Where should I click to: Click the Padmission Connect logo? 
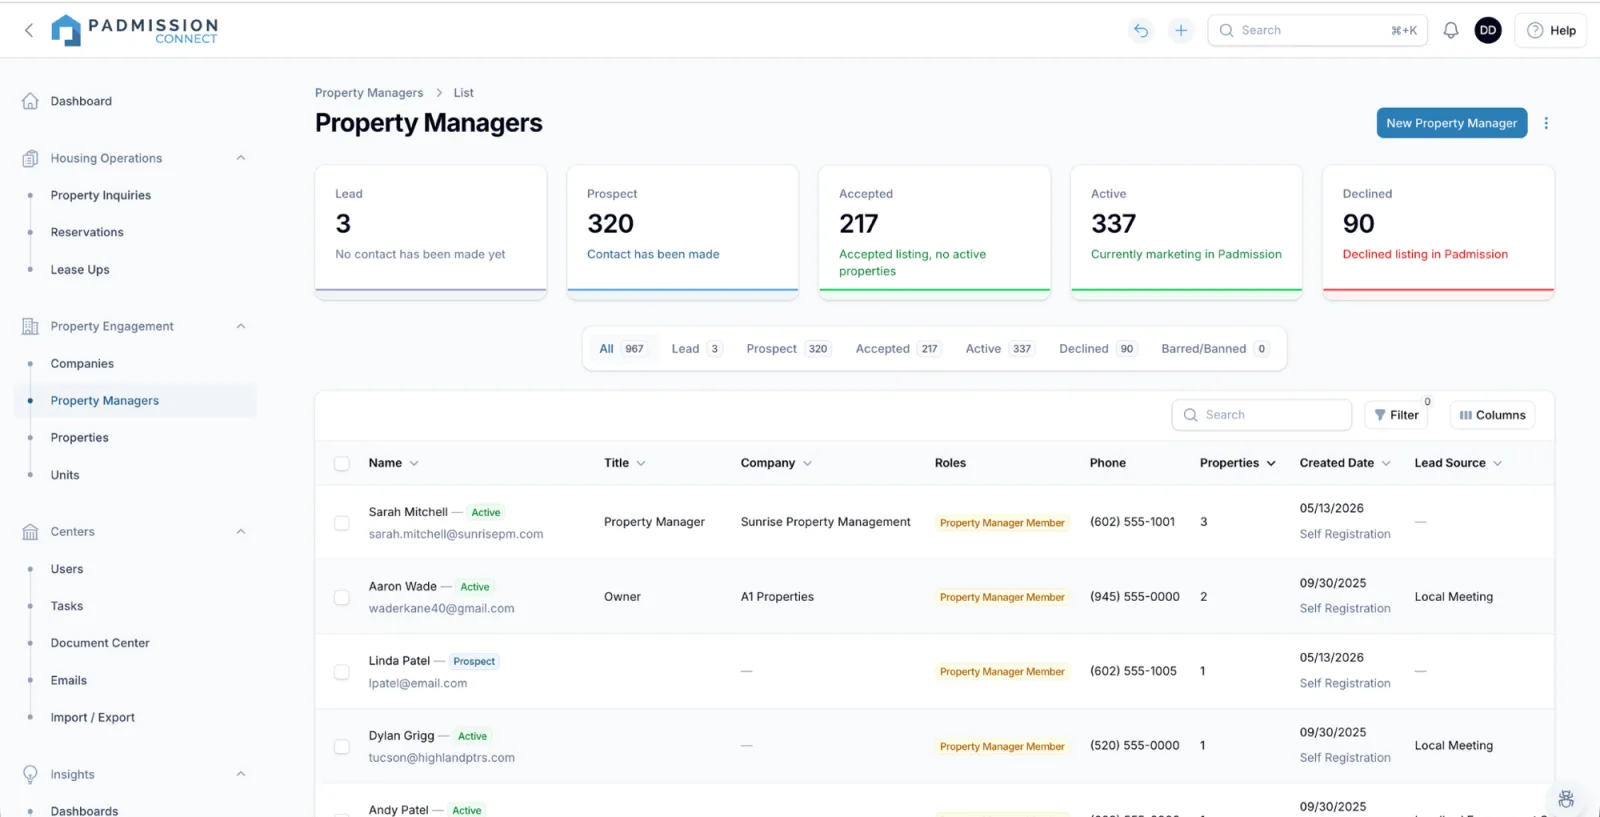(134, 30)
